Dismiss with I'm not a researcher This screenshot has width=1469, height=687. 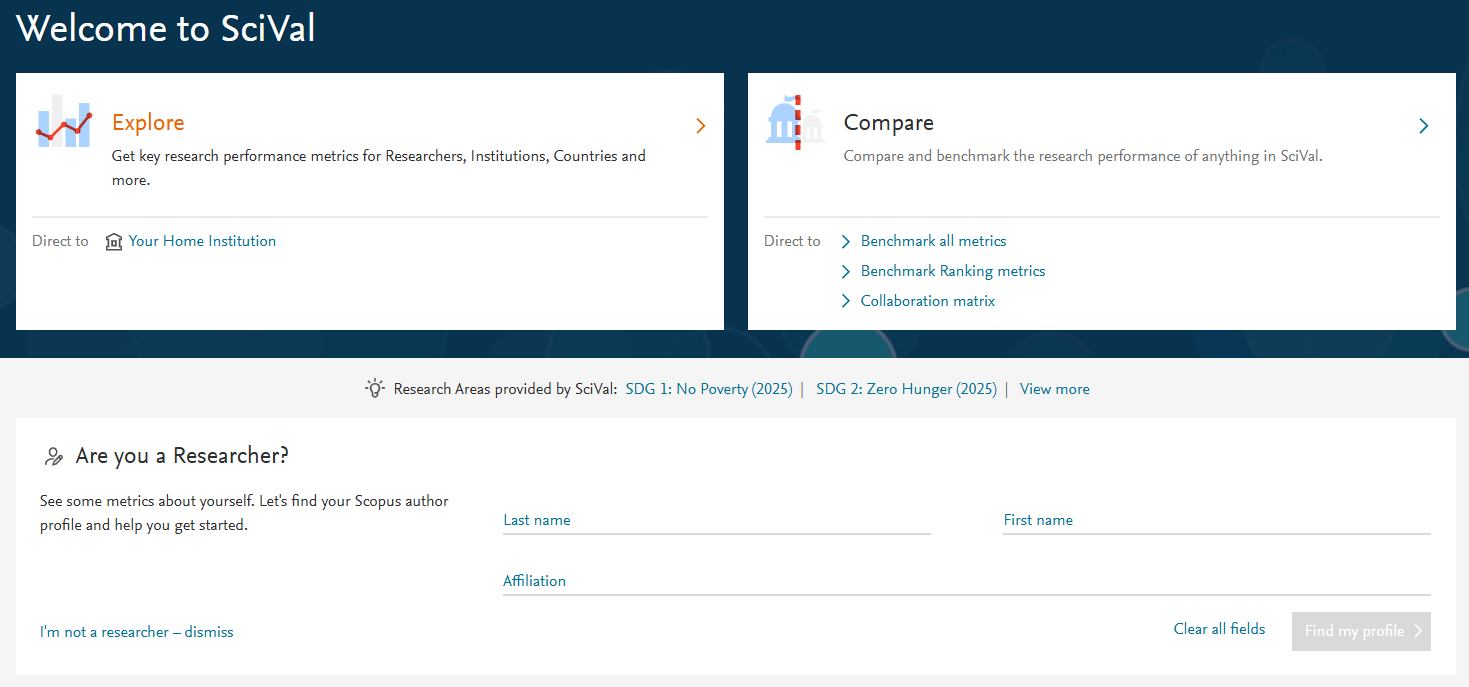click(x=137, y=632)
